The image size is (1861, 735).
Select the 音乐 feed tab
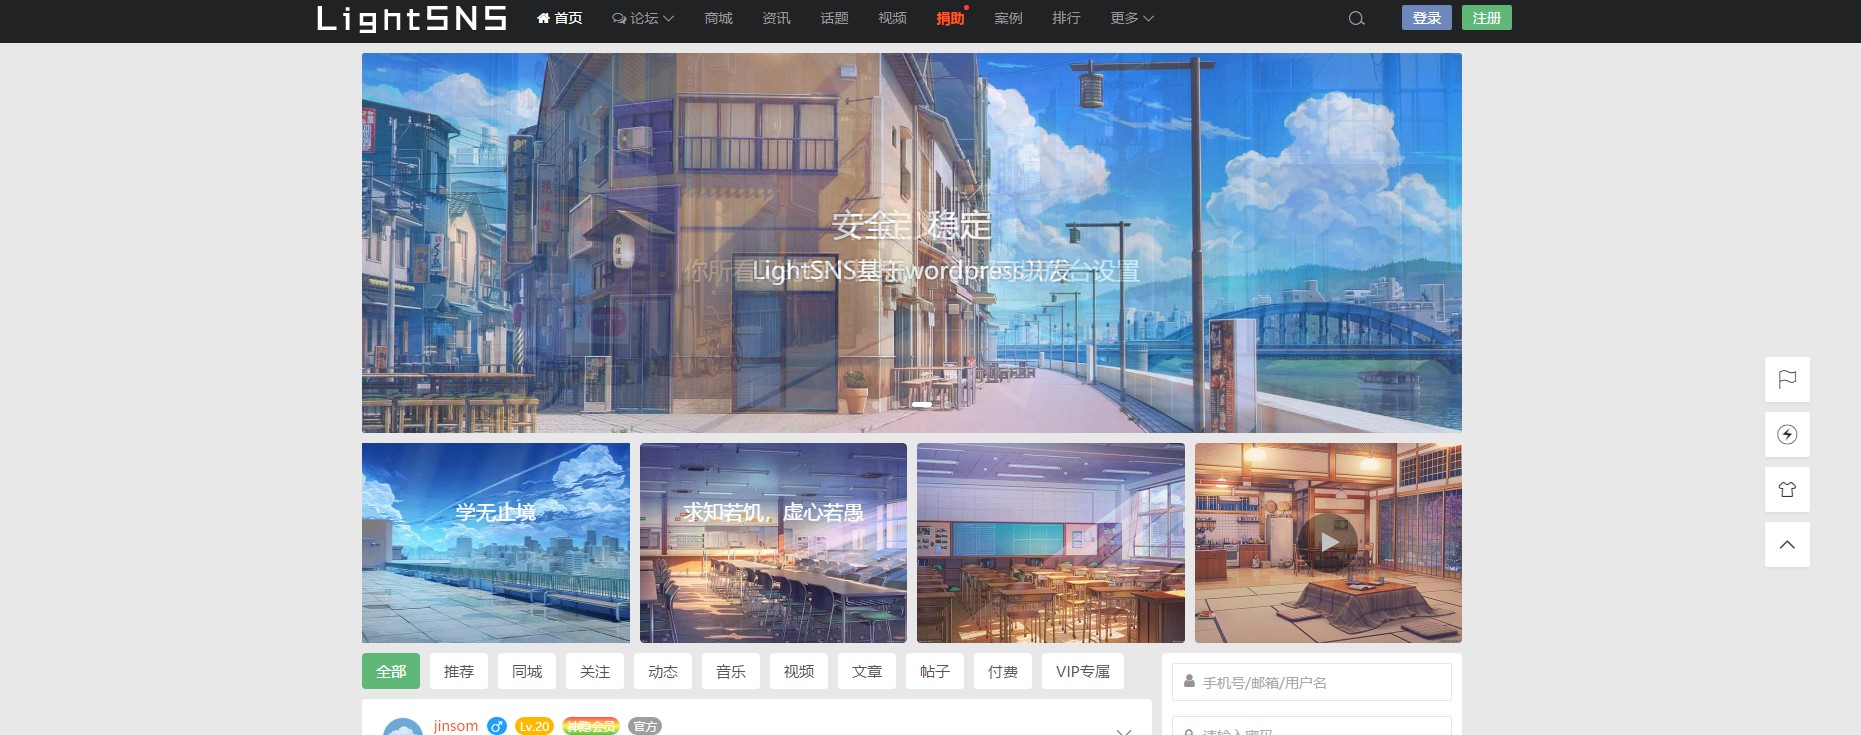(x=731, y=671)
